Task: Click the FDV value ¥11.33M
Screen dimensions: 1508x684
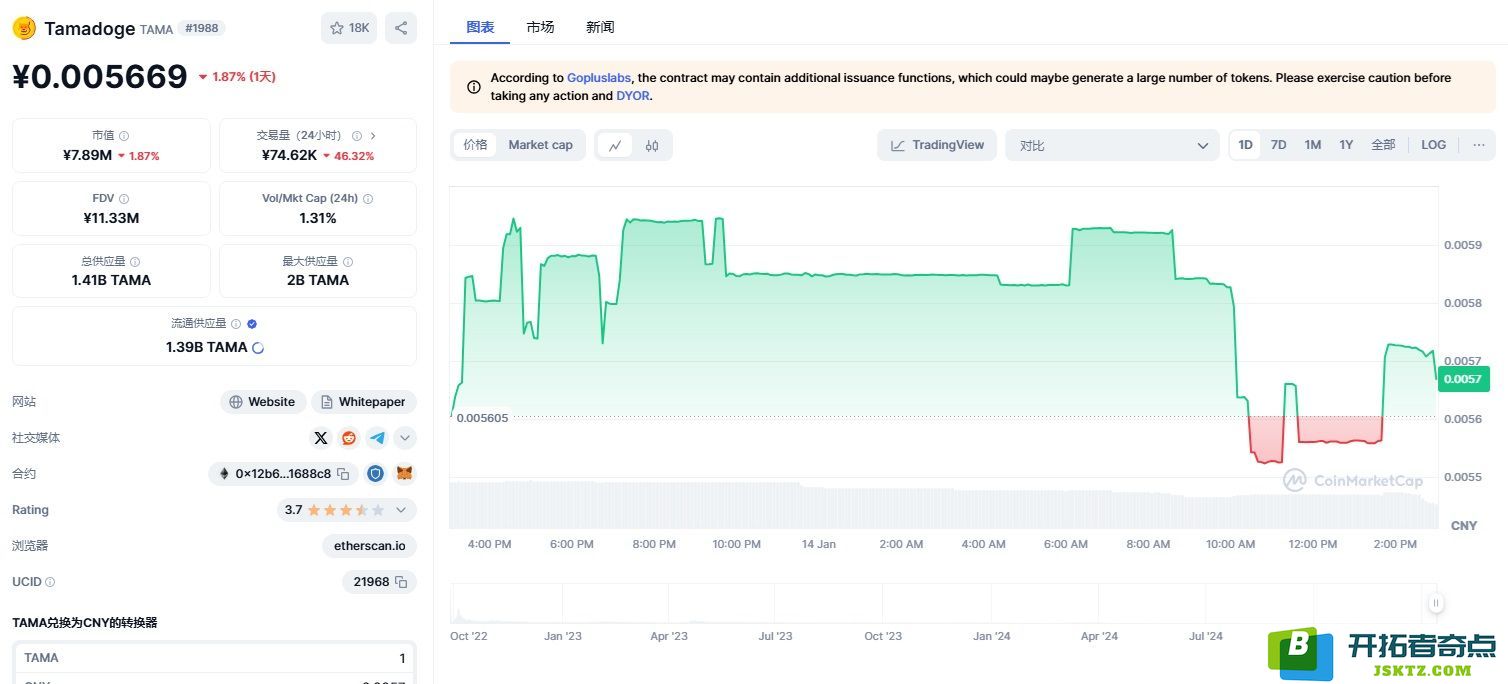Action: coord(111,218)
